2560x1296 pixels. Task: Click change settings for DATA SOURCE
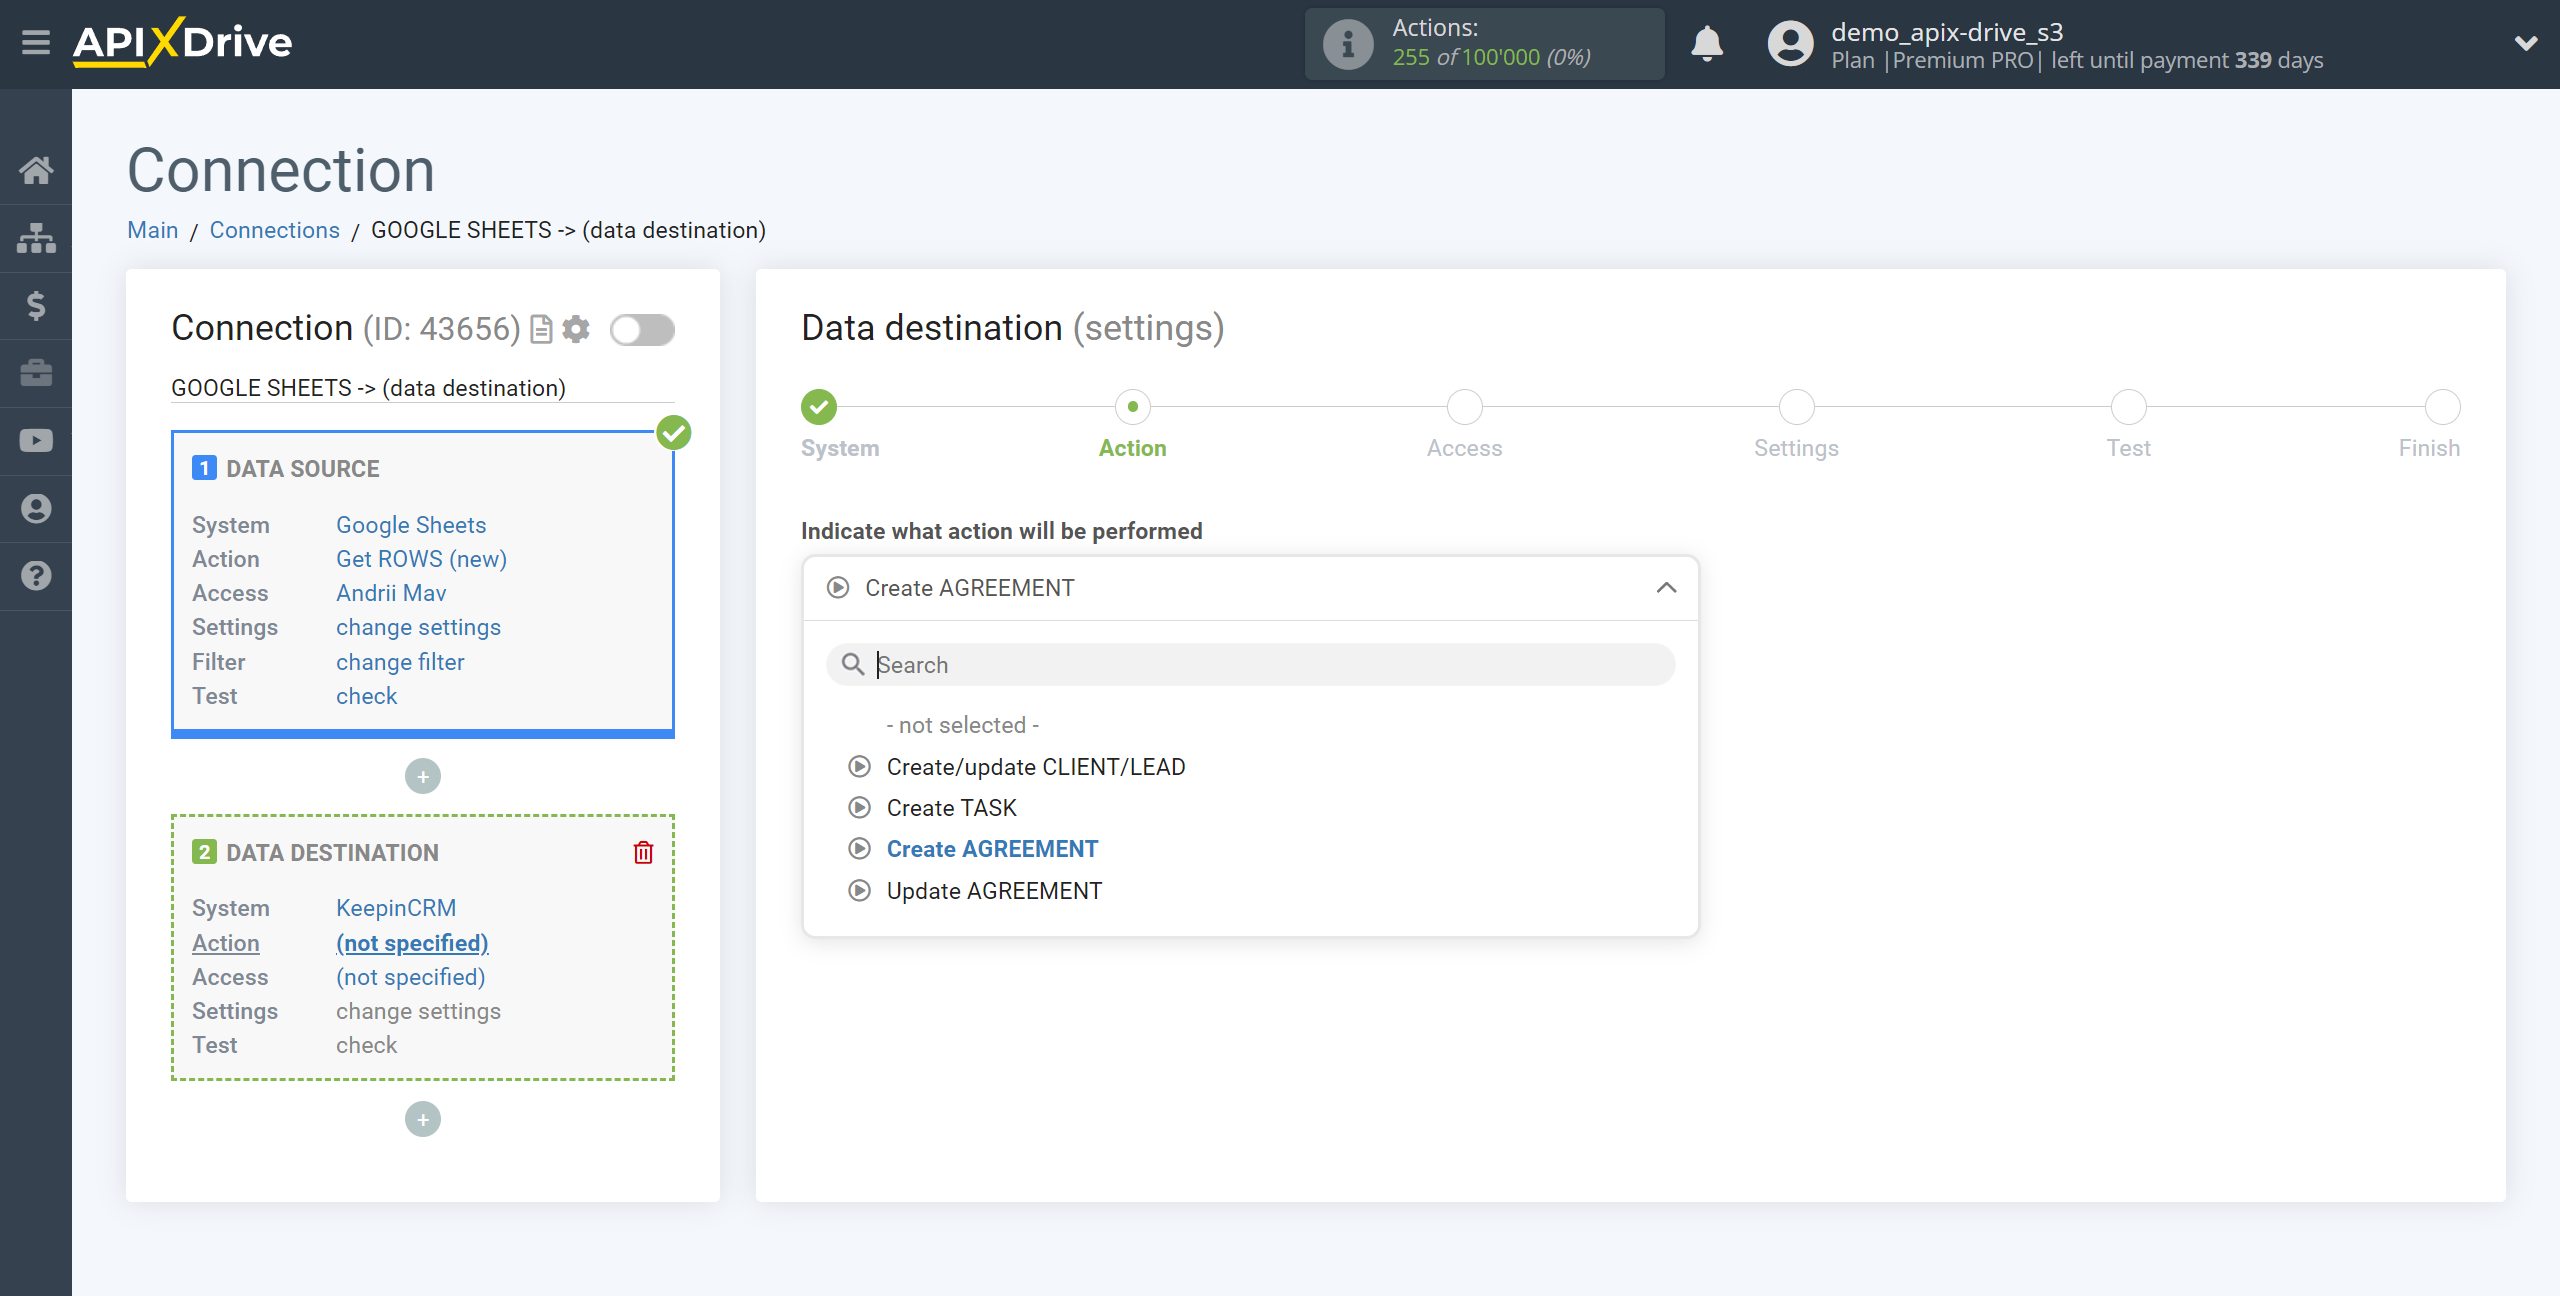pos(416,627)
